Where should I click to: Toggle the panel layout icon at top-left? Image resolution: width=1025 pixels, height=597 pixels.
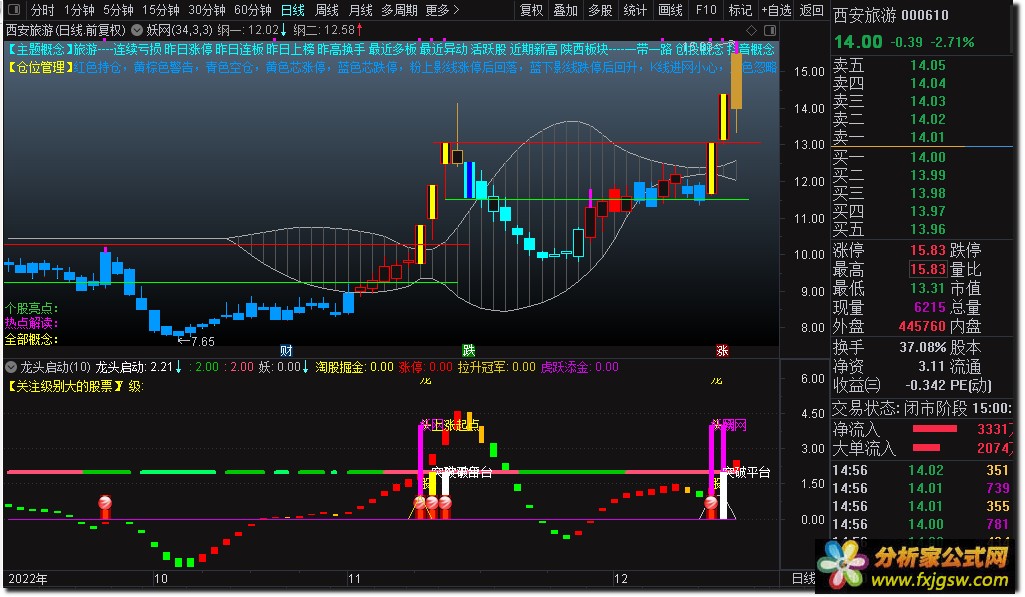(x=14, y=10)
